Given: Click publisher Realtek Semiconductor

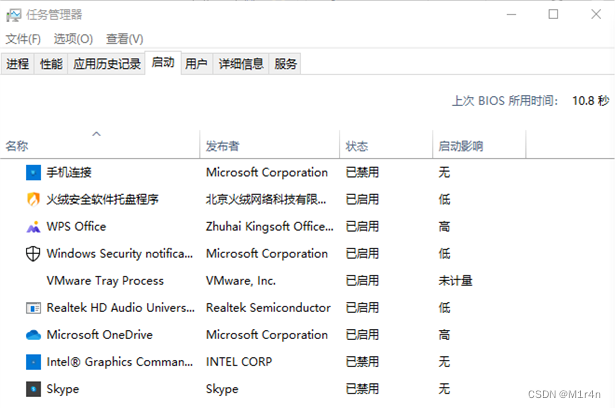Looking at the screenshot, I should pos(268,308).
